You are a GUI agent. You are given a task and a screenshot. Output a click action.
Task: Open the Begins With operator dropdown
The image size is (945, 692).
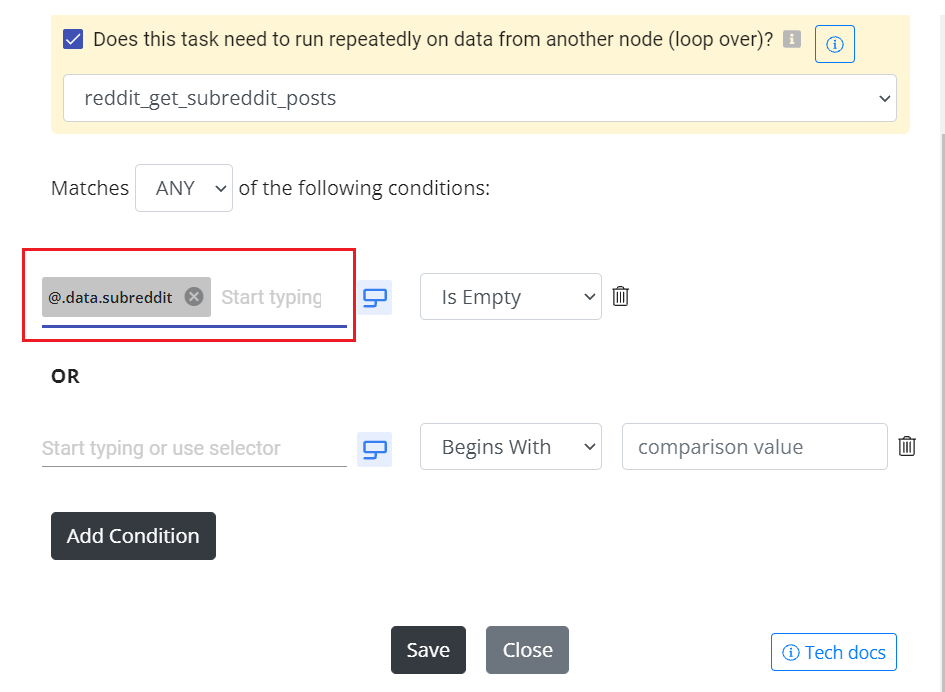tap(510, 447)
